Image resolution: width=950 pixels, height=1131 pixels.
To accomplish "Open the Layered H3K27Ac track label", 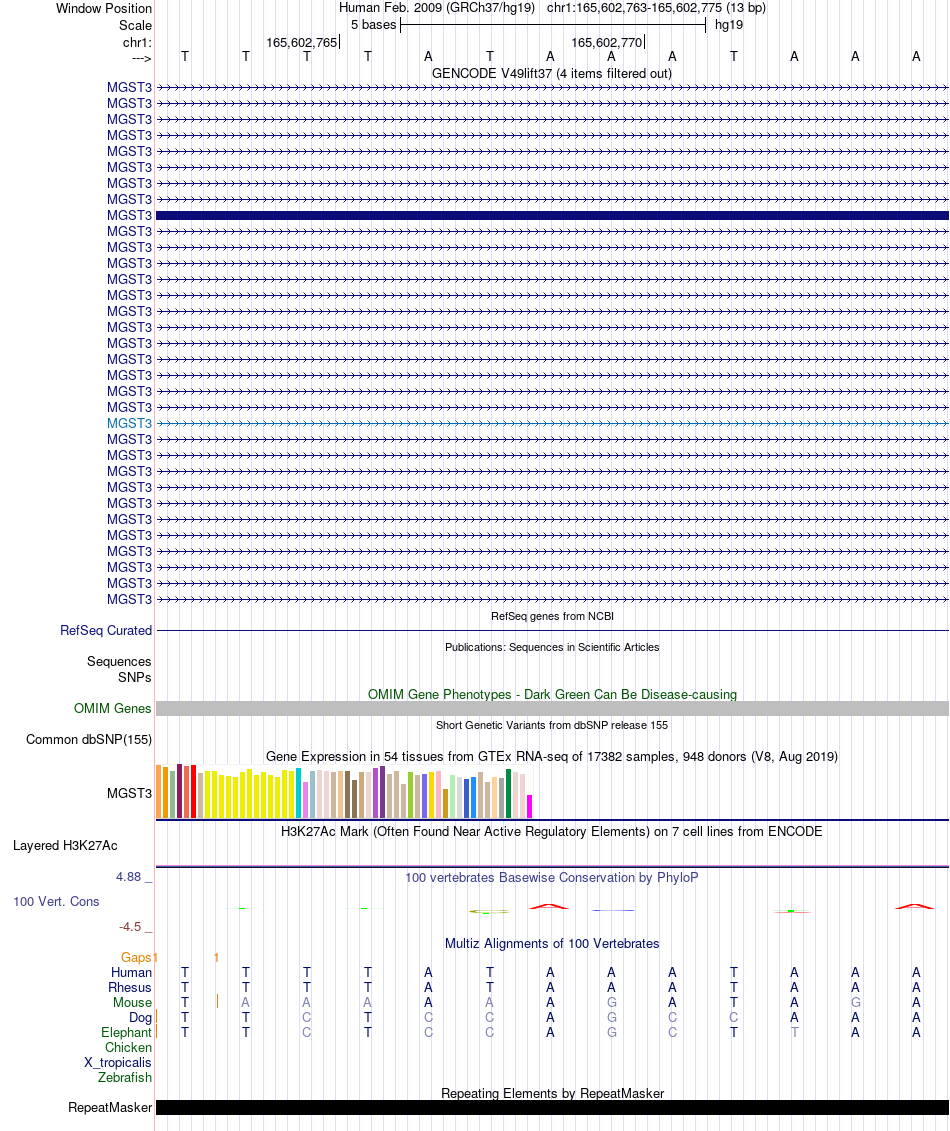I will pos(65,845).
